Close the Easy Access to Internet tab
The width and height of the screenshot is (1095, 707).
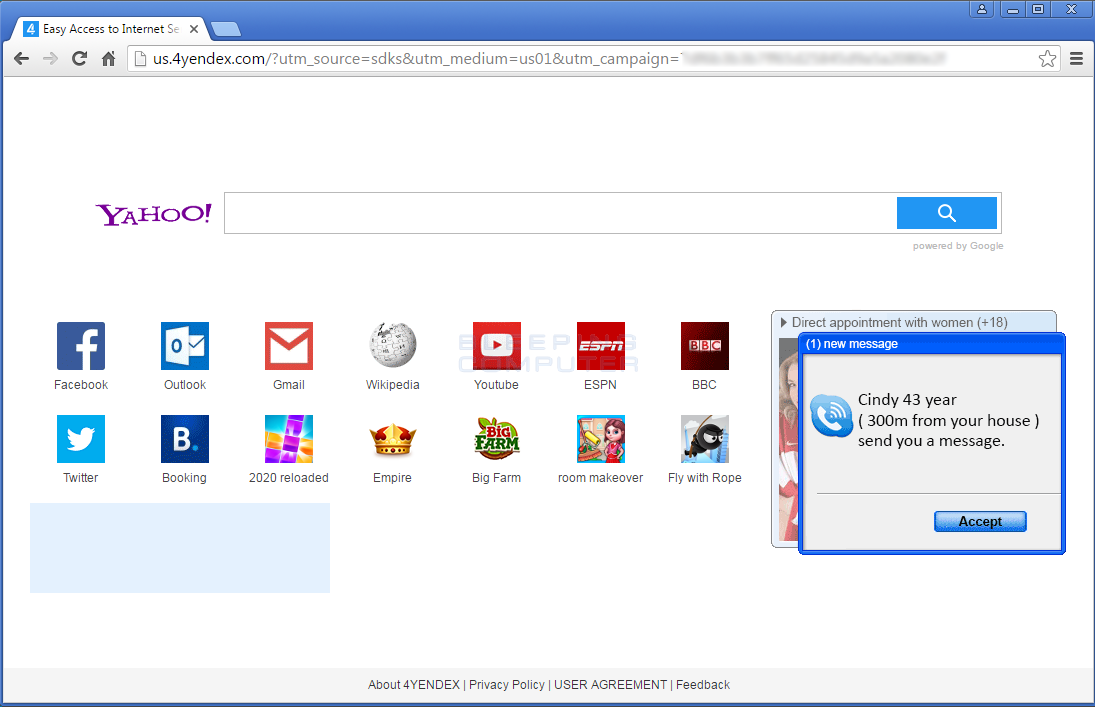pyautogui.click(x=194, y=29)
